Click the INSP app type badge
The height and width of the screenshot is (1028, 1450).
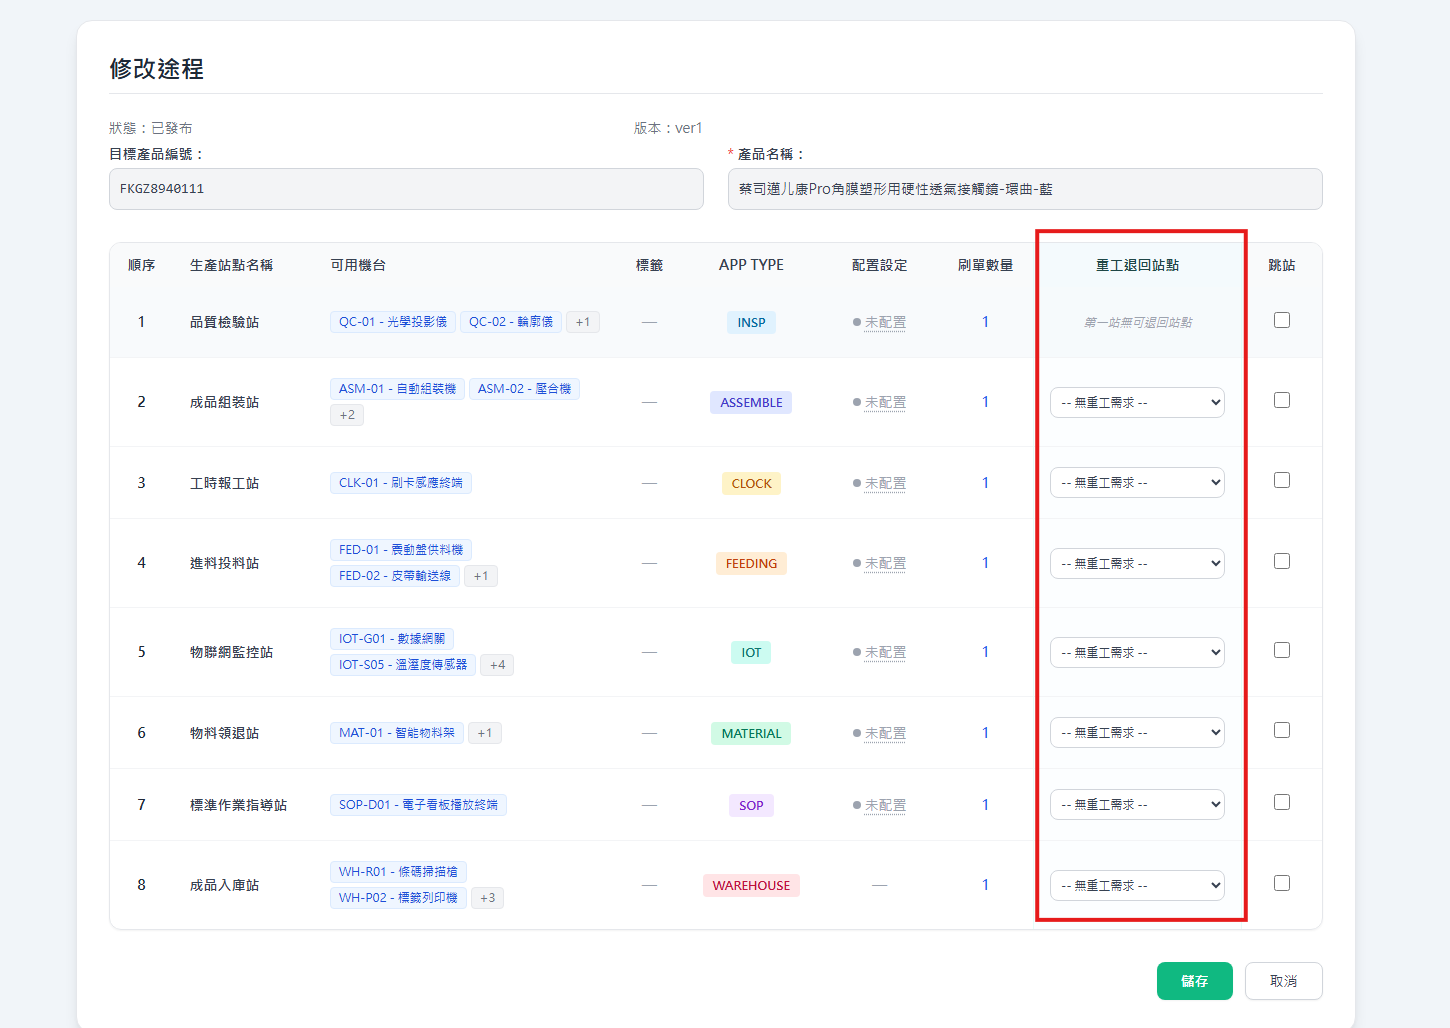[752, 322]
